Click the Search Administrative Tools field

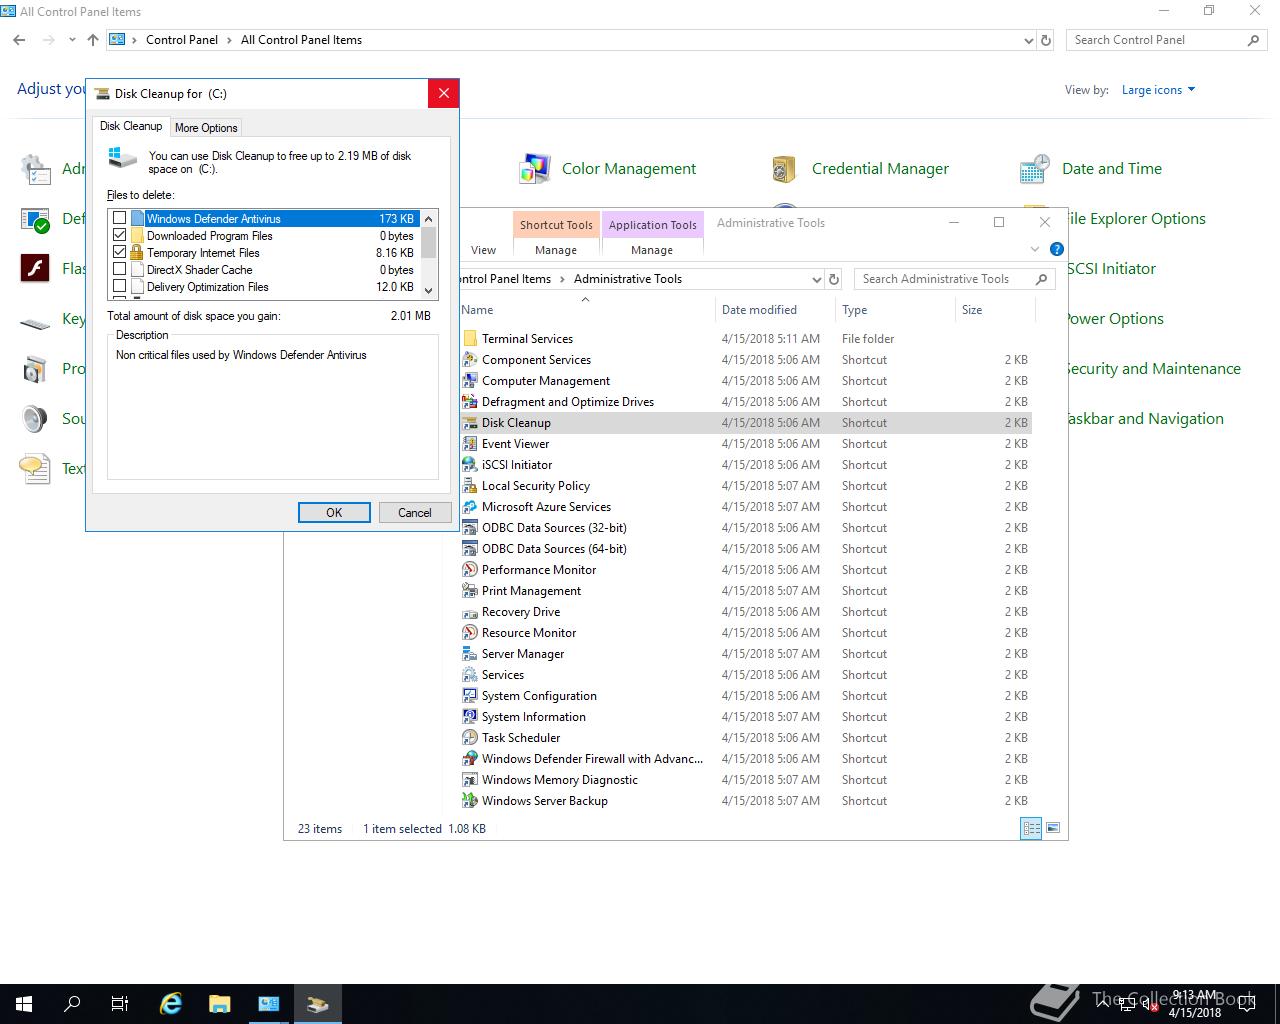(954, 279)
